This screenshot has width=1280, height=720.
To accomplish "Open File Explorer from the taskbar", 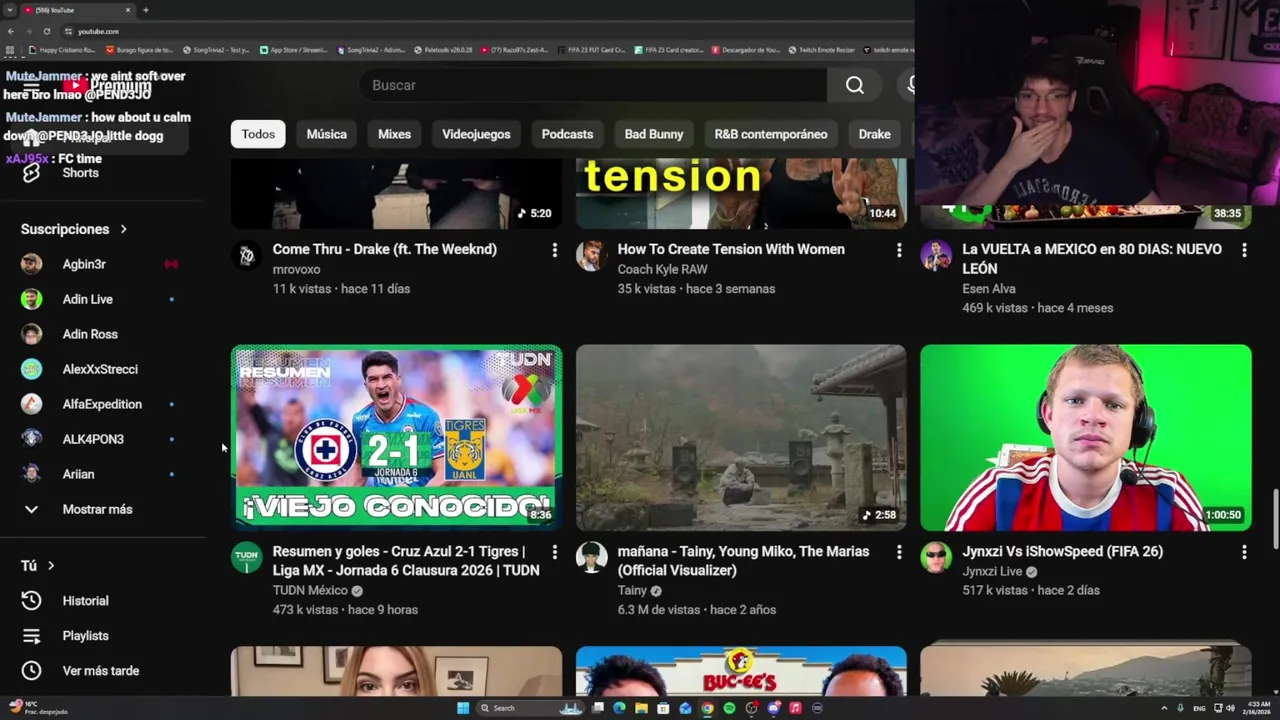I will coord(641,708).
